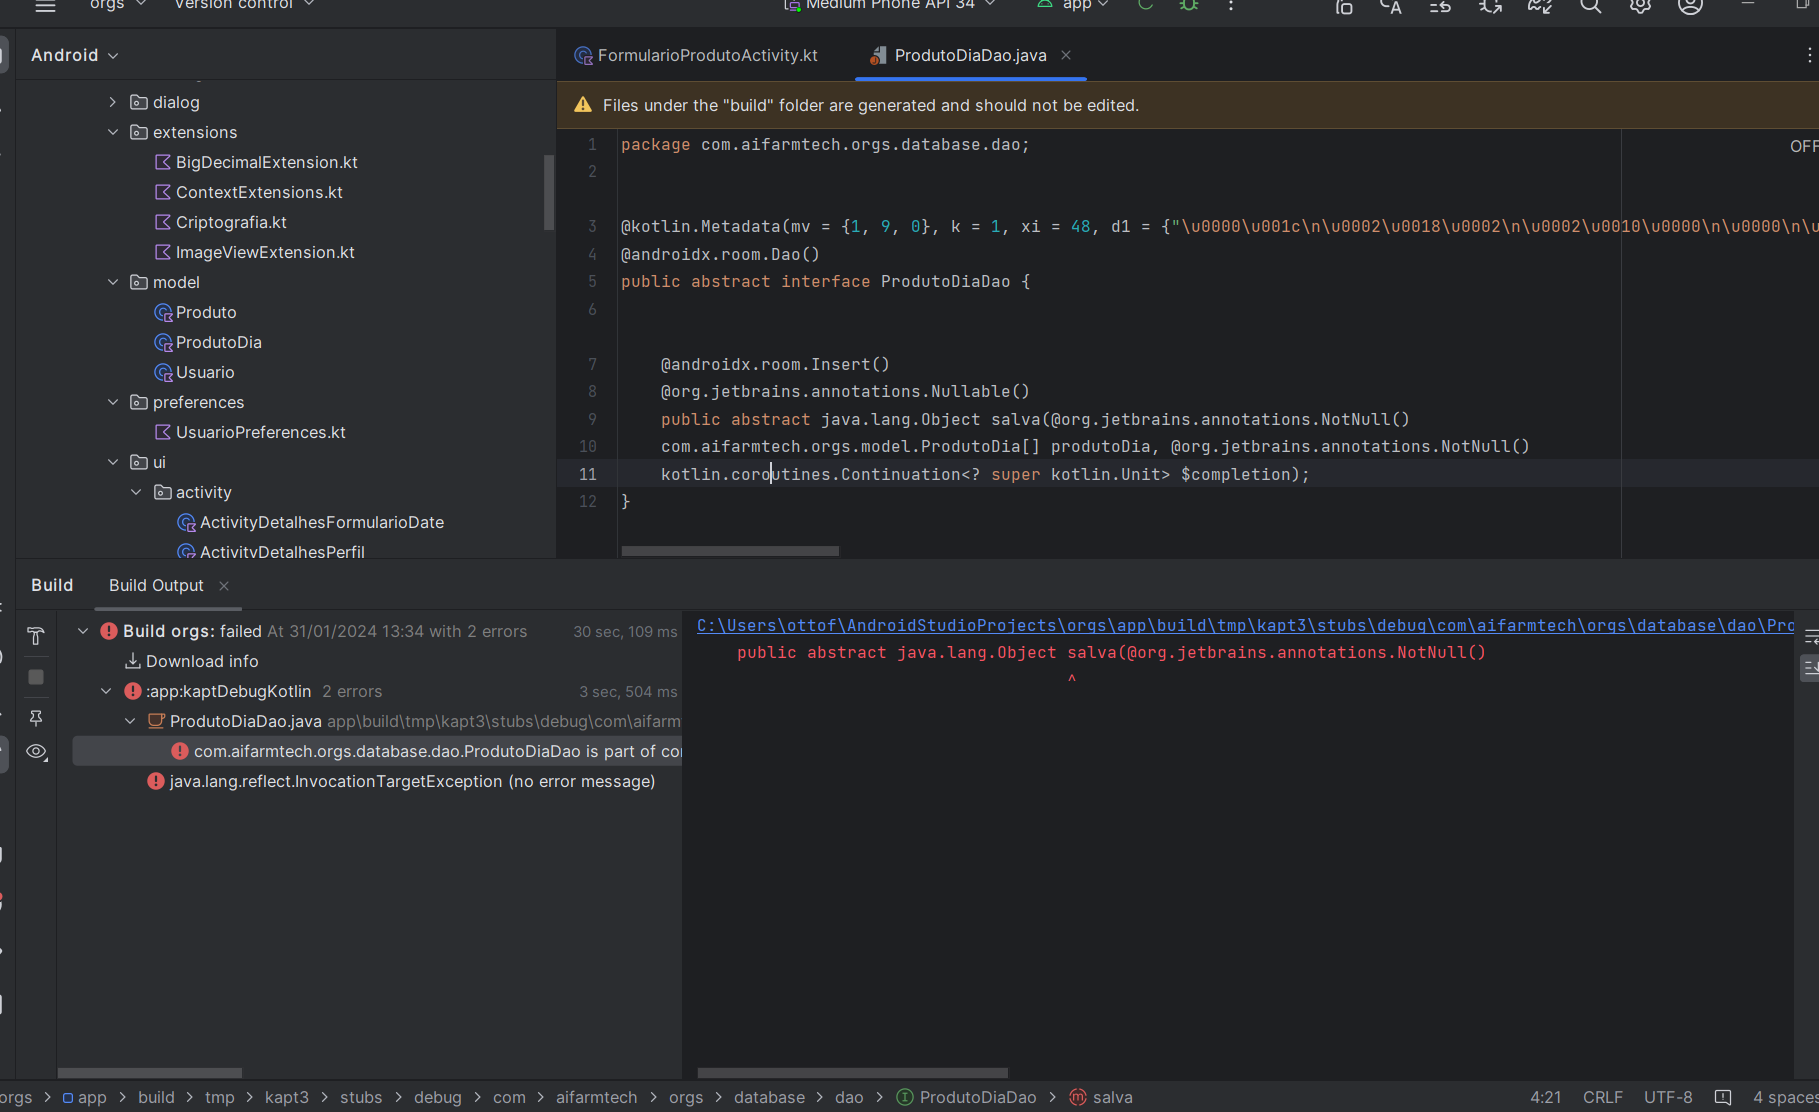Screen dimensions: 1819x1112
Task: Select the Build tool window tab
Action: pos(52,585)
